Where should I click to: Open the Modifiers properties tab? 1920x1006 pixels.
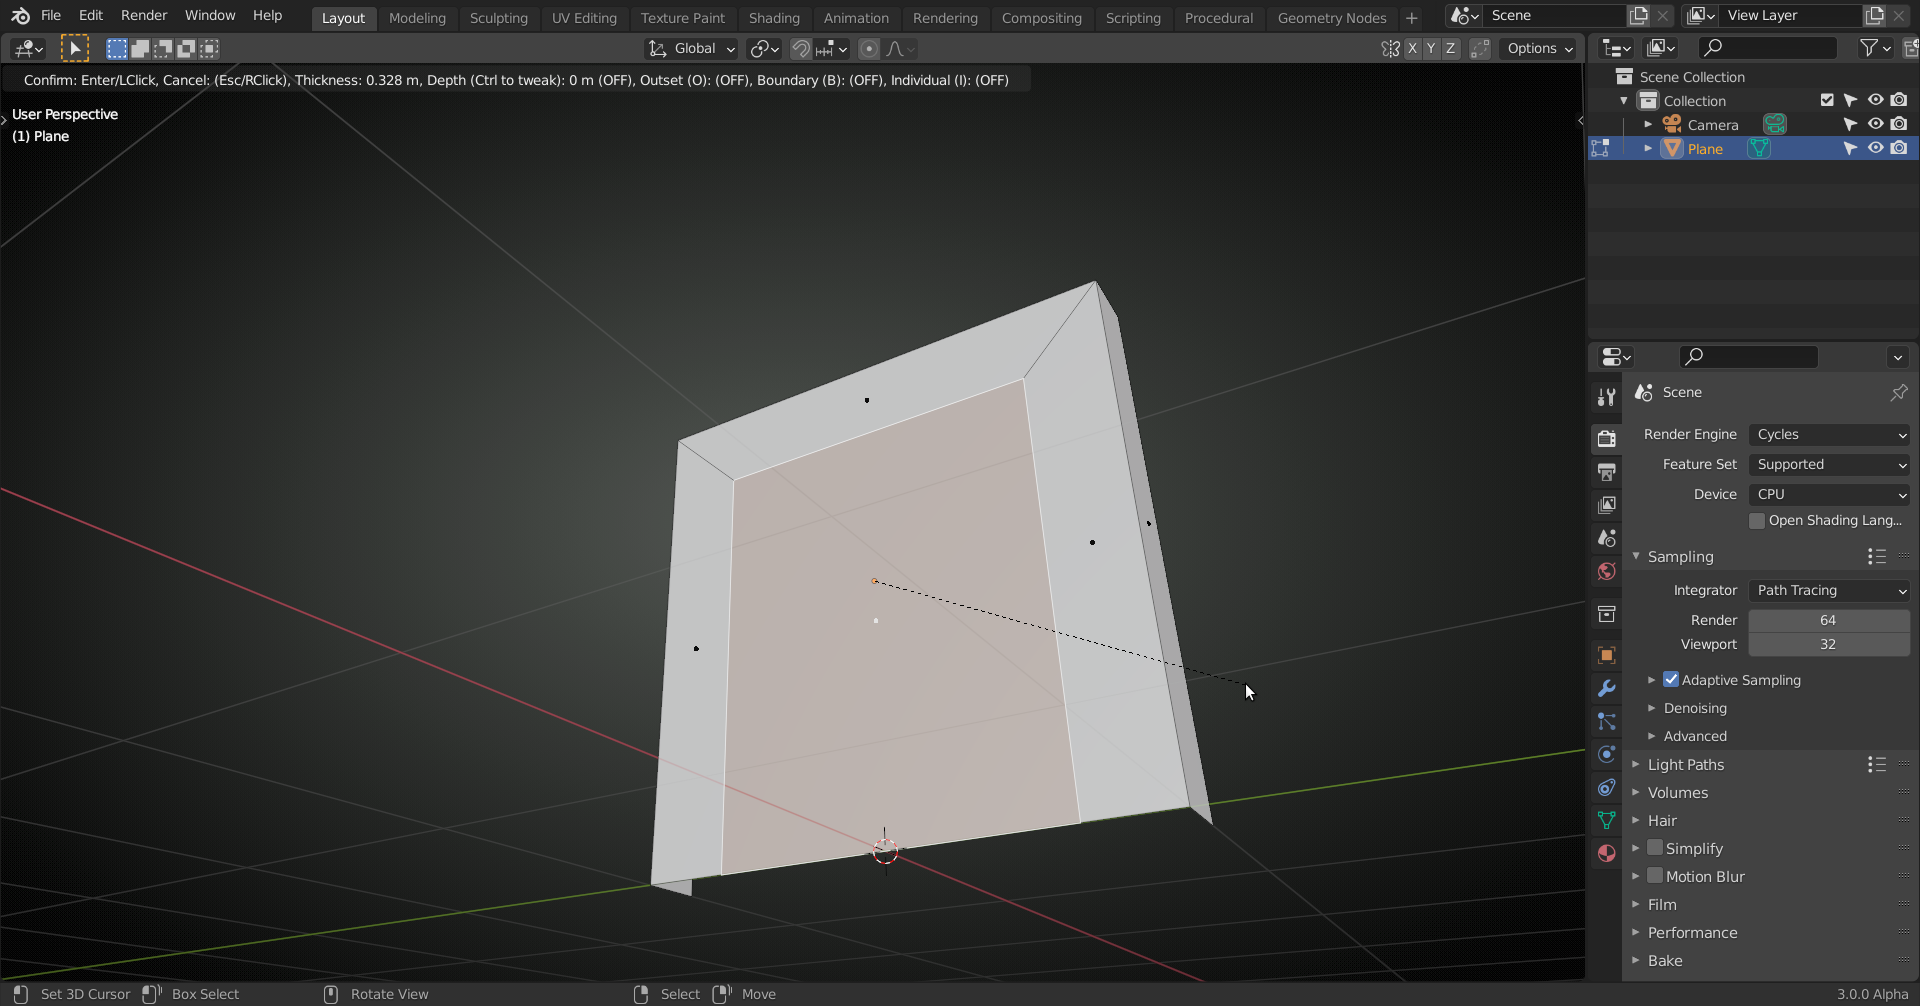coord(1606,688)
